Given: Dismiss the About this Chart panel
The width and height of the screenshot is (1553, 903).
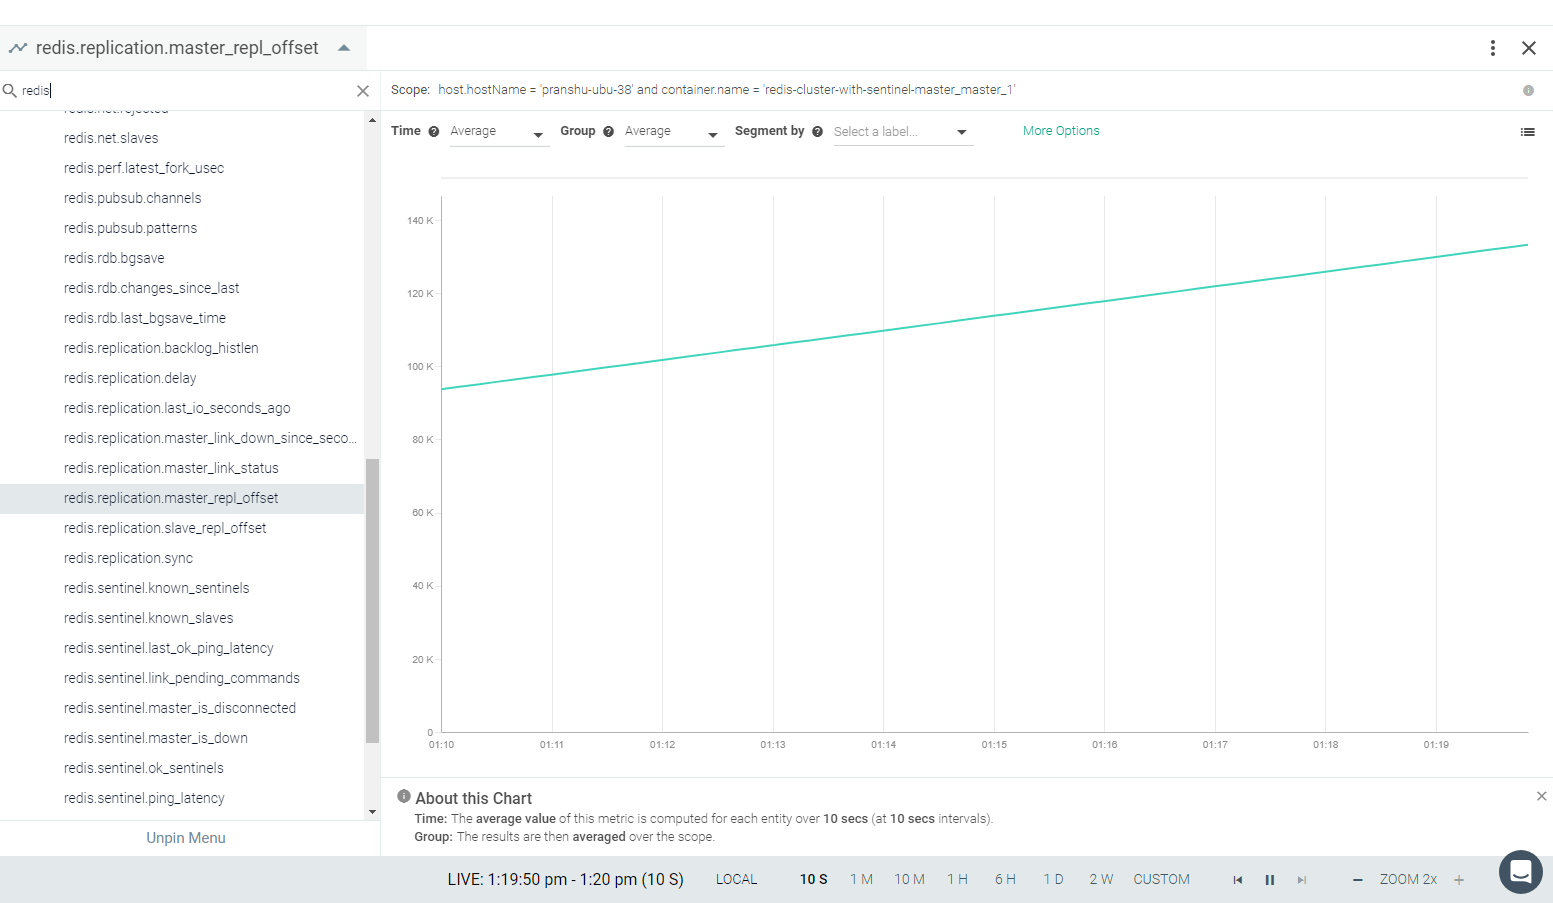Looking at the screenshot, I should 1541,796.
